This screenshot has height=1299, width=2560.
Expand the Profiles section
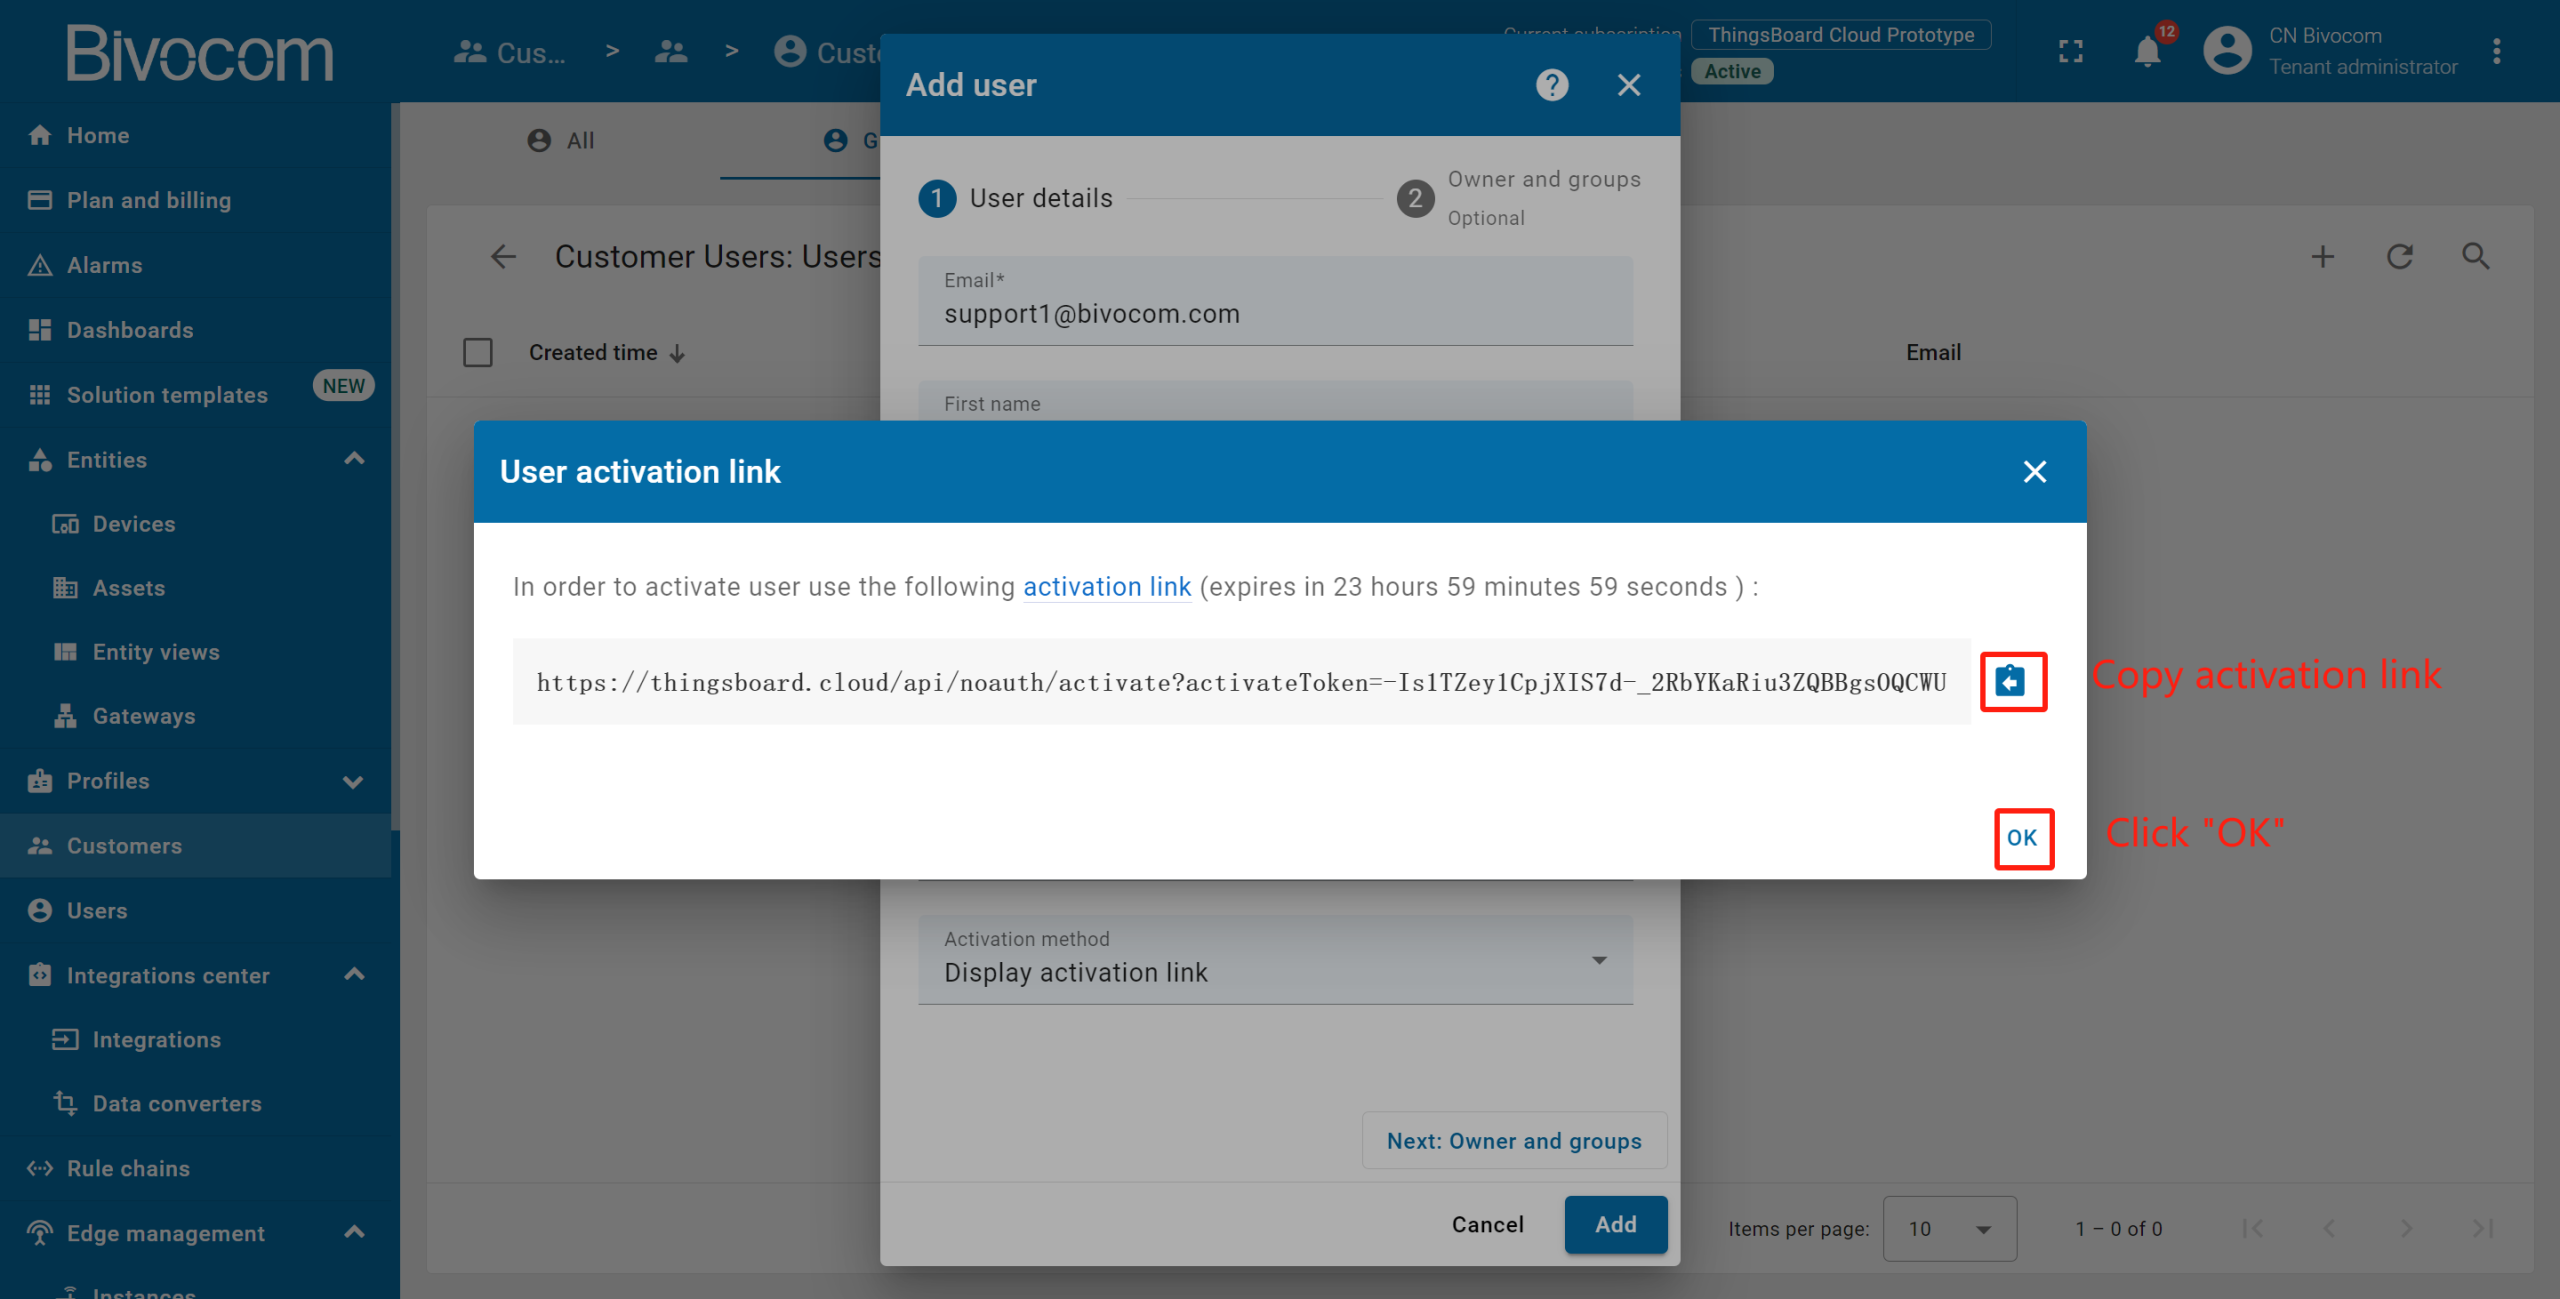(353, 781)
